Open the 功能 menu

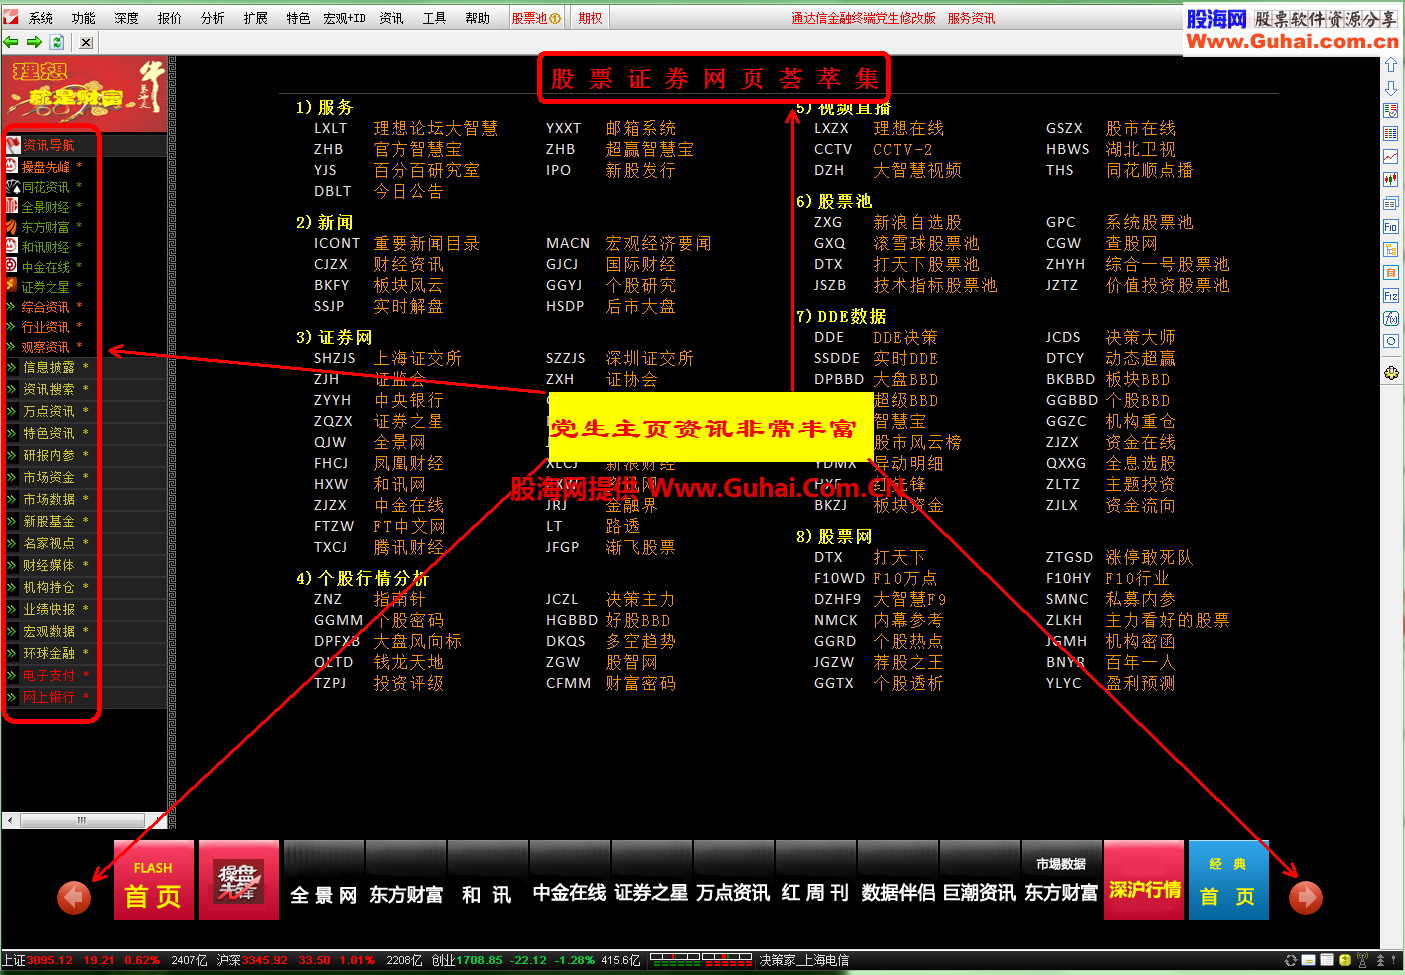pos(84,18)
